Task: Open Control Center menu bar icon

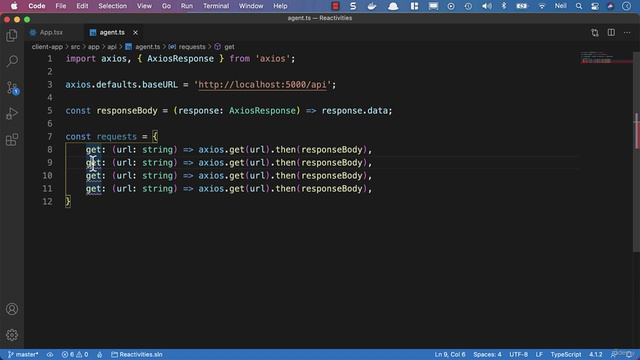Action: click(595, 6)
